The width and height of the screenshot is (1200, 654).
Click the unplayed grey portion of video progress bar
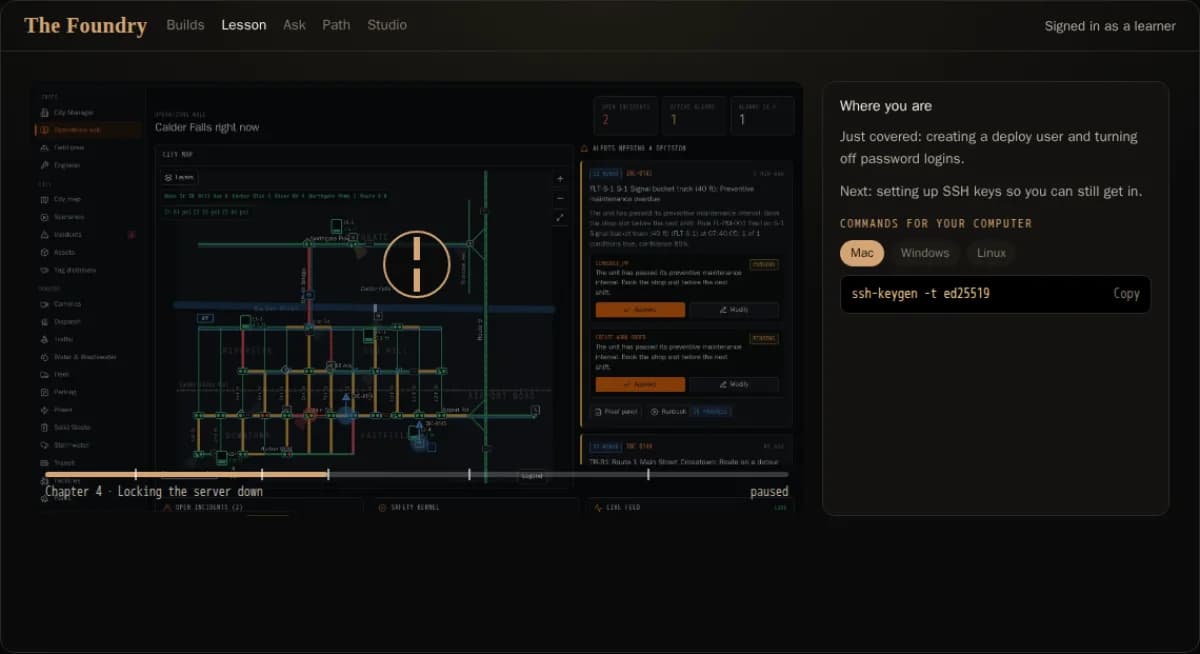(558, 474)
